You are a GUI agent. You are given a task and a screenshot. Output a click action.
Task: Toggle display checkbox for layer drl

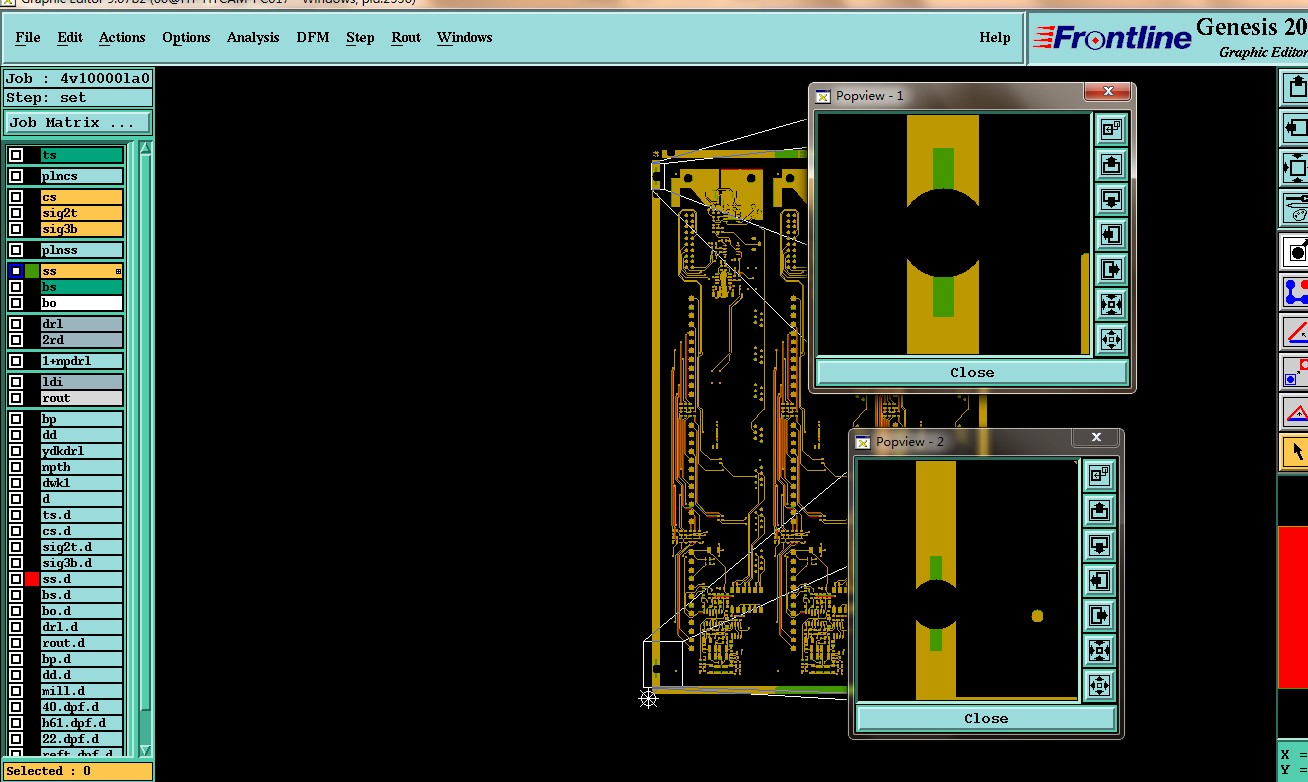pyautogui.click(x=16, y=324)
